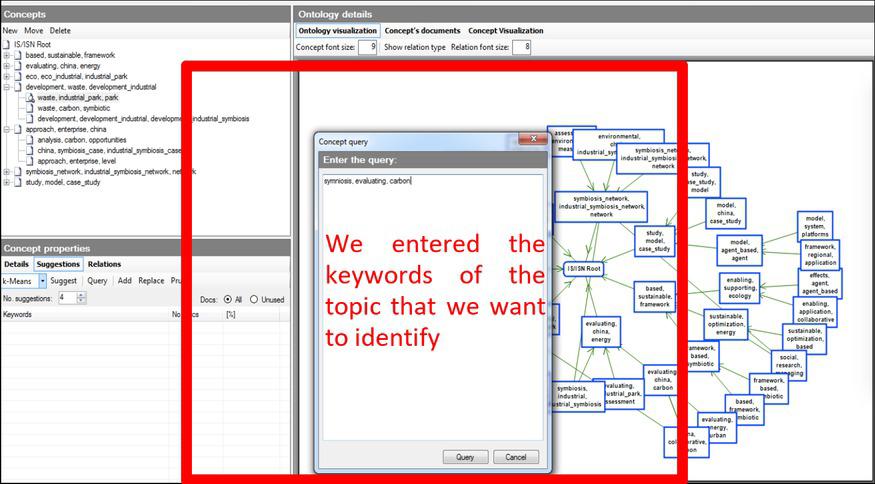Click the icon next to 'analysis, carbon, opportunities'
Image resolution: width=875 pixels, height=484 pixels.
coord(30,140)
